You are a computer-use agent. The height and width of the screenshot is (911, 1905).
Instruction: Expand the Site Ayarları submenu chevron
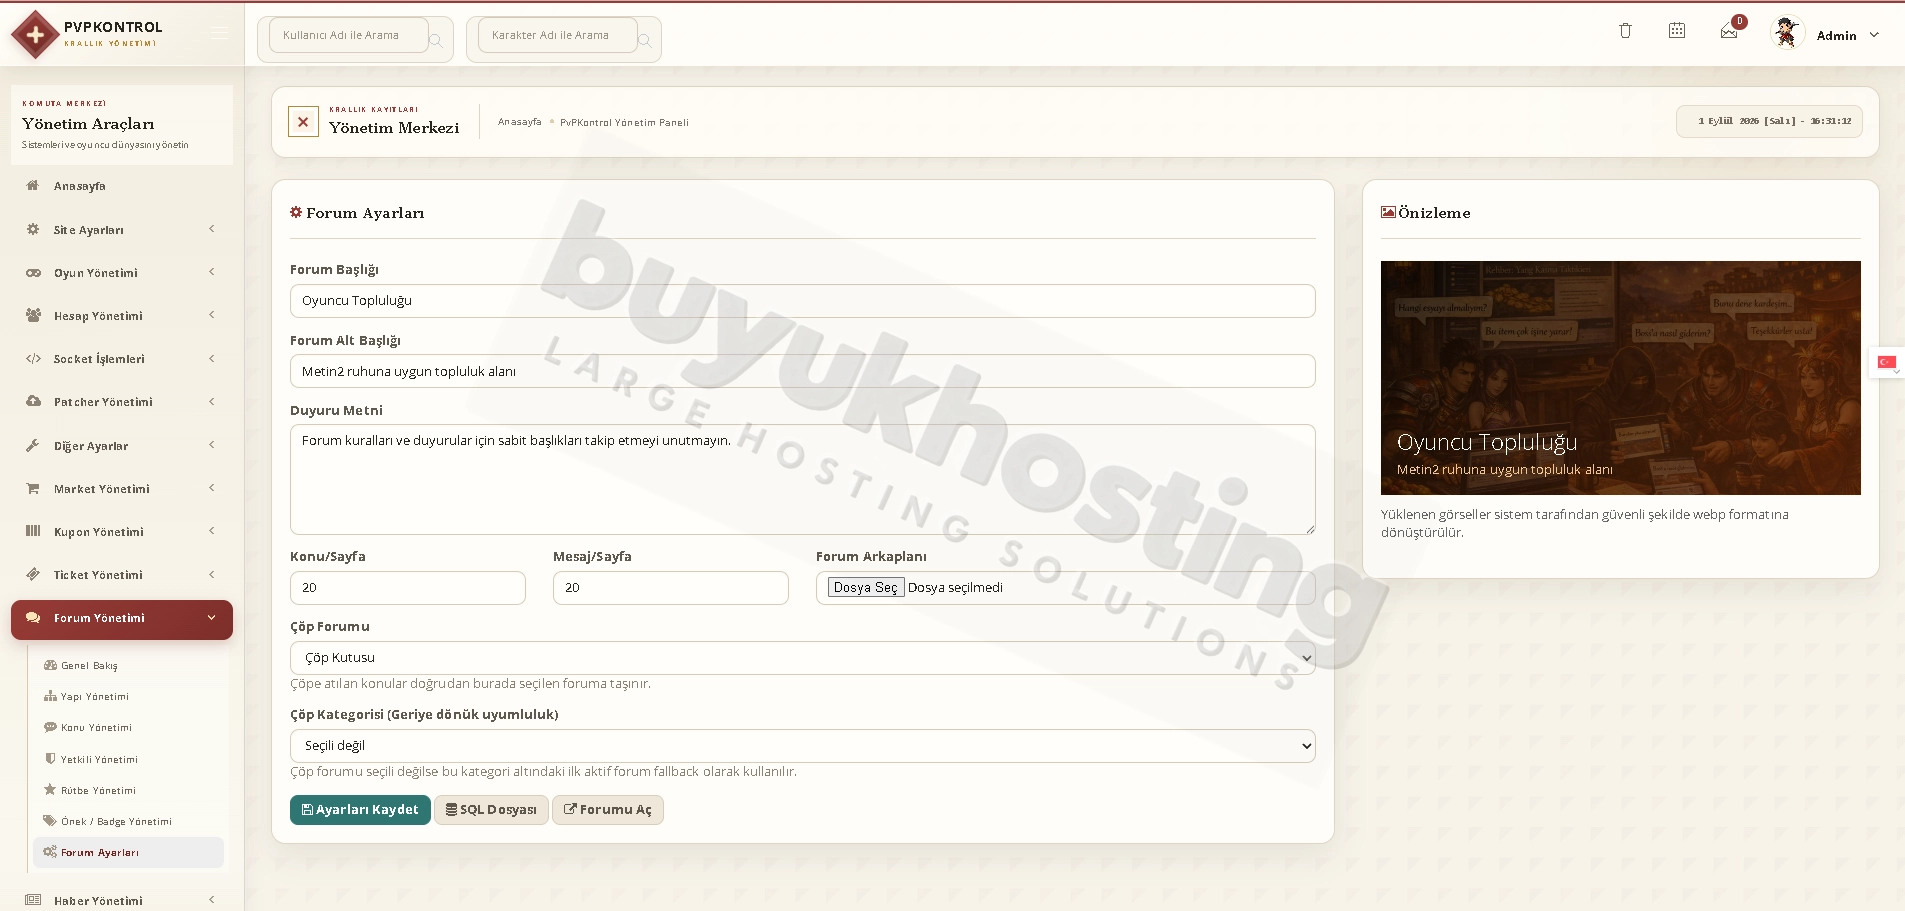point(212,229)
